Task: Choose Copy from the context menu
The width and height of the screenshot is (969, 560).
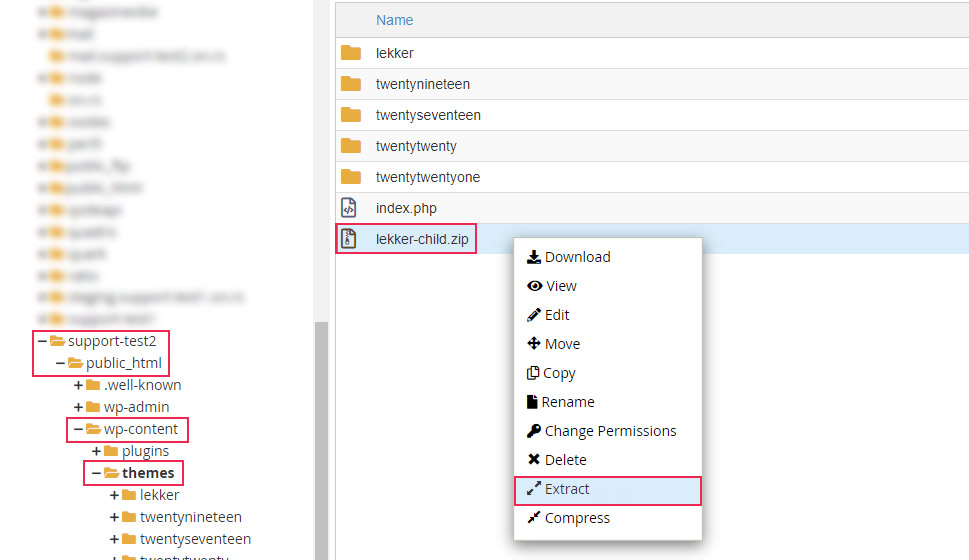Action: click(607, 373)
